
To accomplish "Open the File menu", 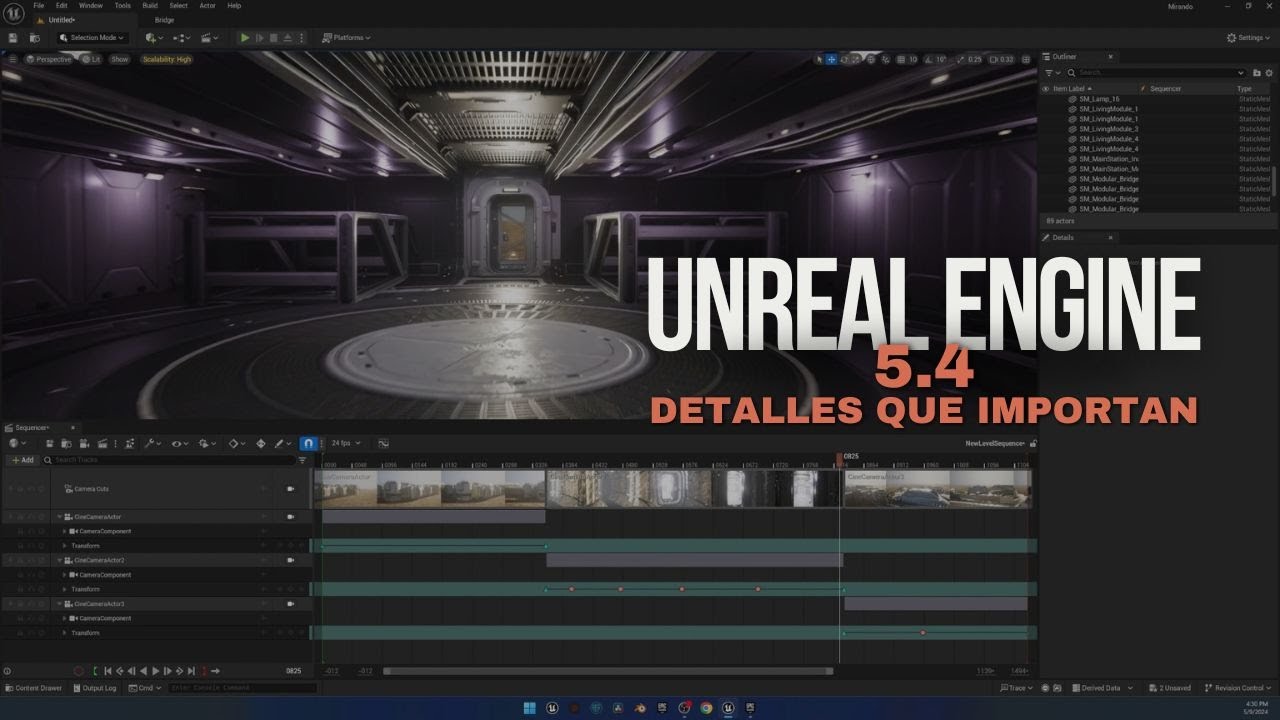I will click(x=38, y=5).
